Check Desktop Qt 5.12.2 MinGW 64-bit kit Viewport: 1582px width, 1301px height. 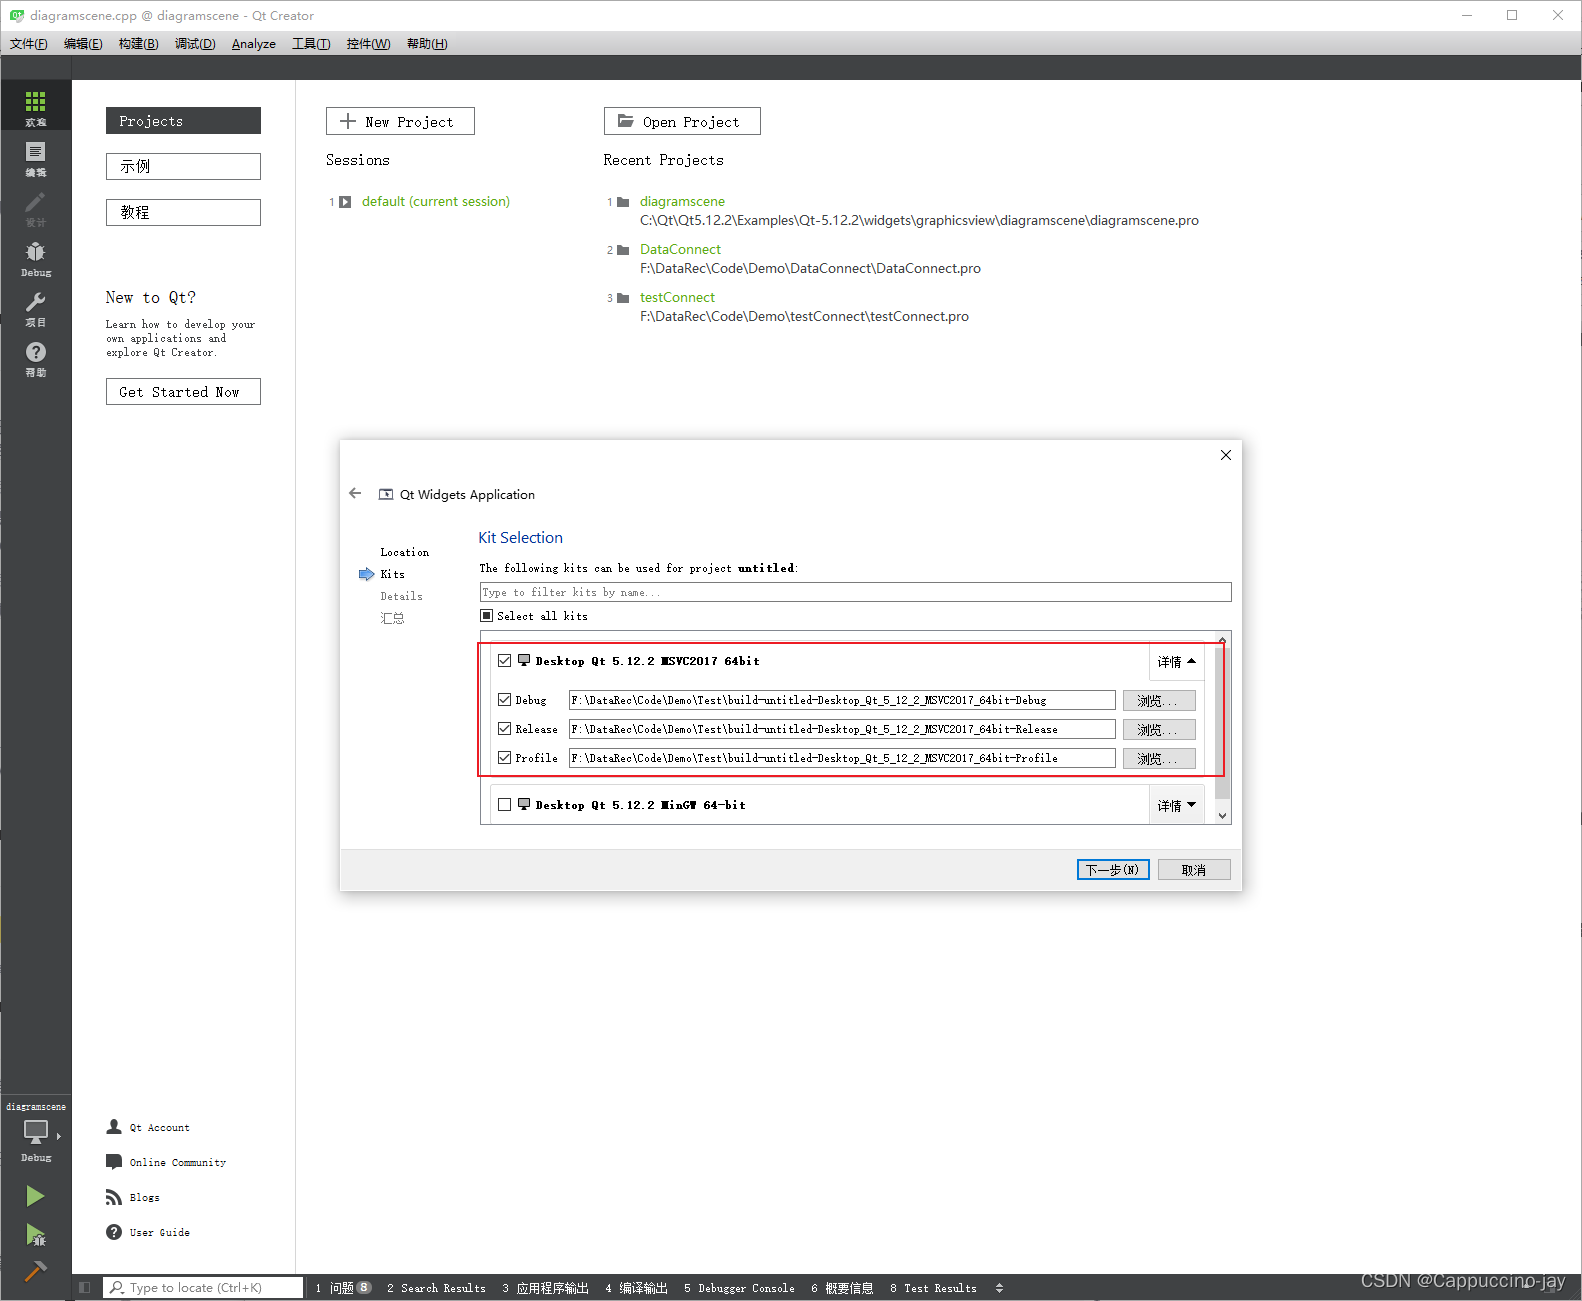coord(505,805)
